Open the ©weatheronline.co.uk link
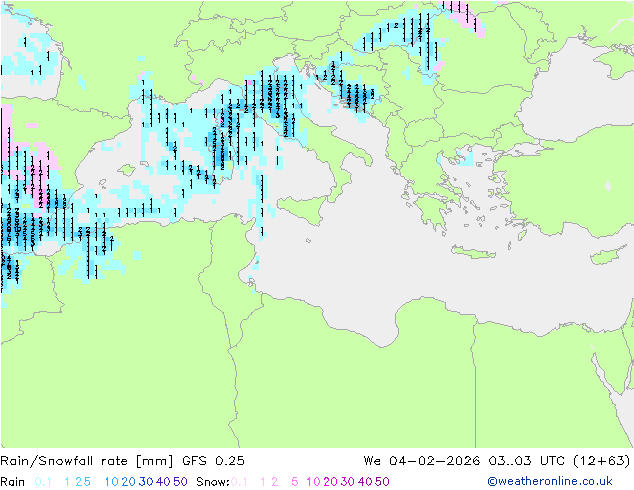634x490 pixels. [550, 482]
